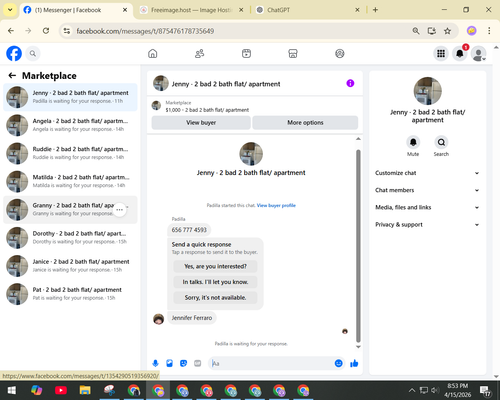This screenshot has height=400, width=500.
Task: Expand the Privacy & support section
Action: 427,225
